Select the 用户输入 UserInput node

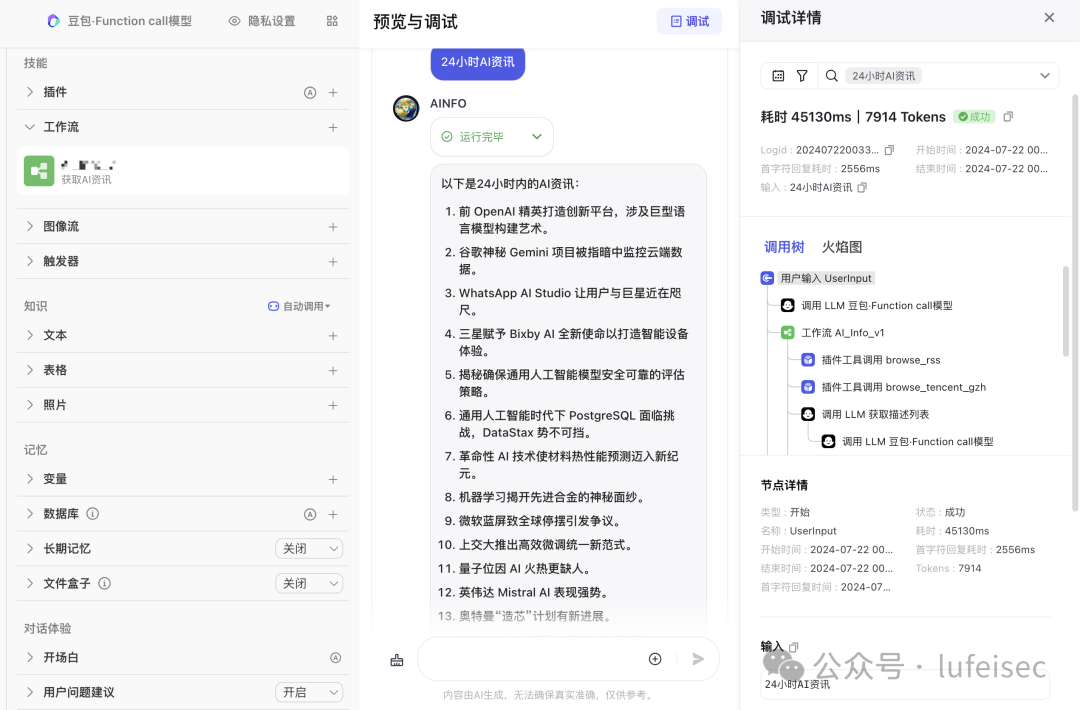817,278
